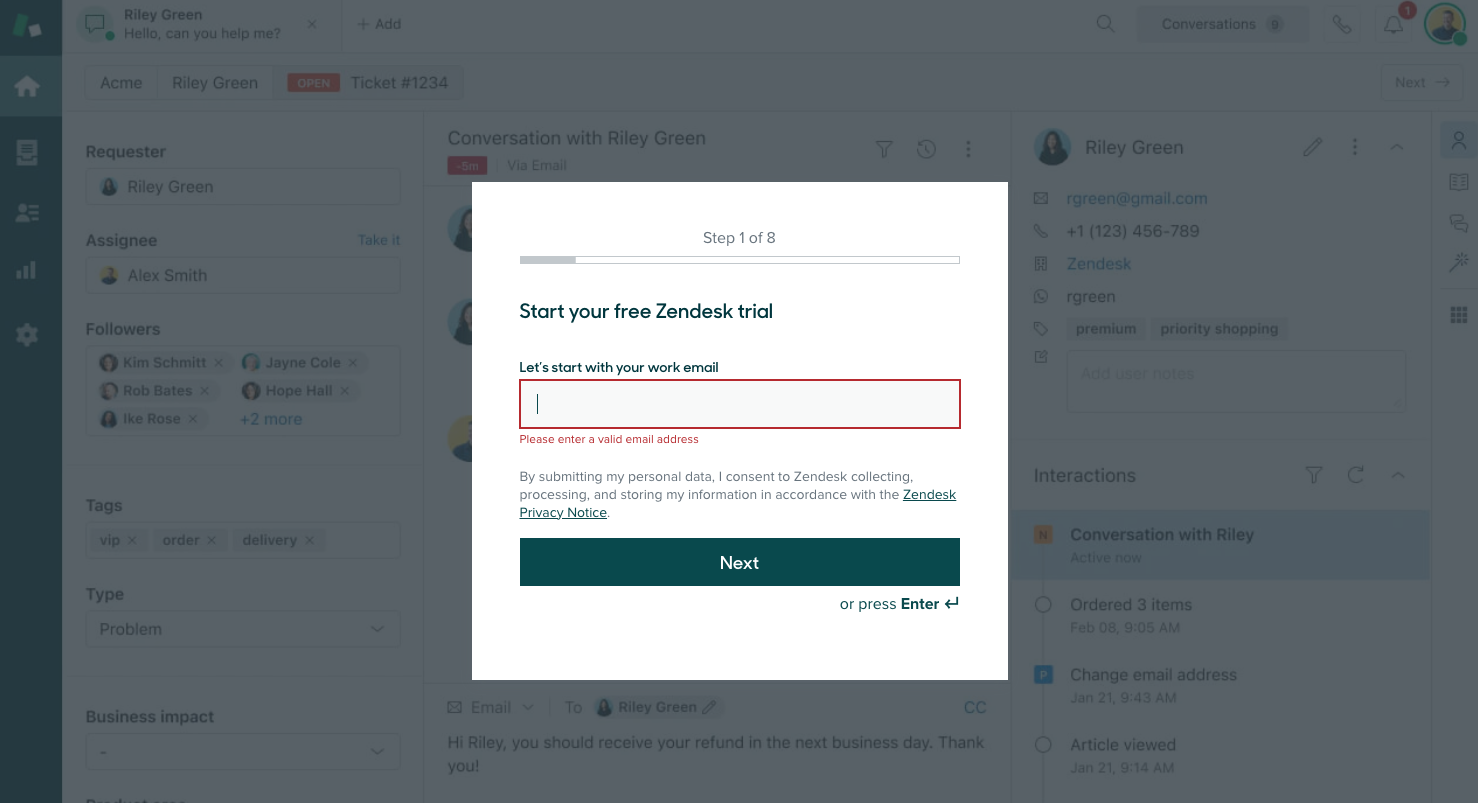Viewport: 1478px width, 803px height.
Task: Click the Add tab button
Action: point(379,24)
